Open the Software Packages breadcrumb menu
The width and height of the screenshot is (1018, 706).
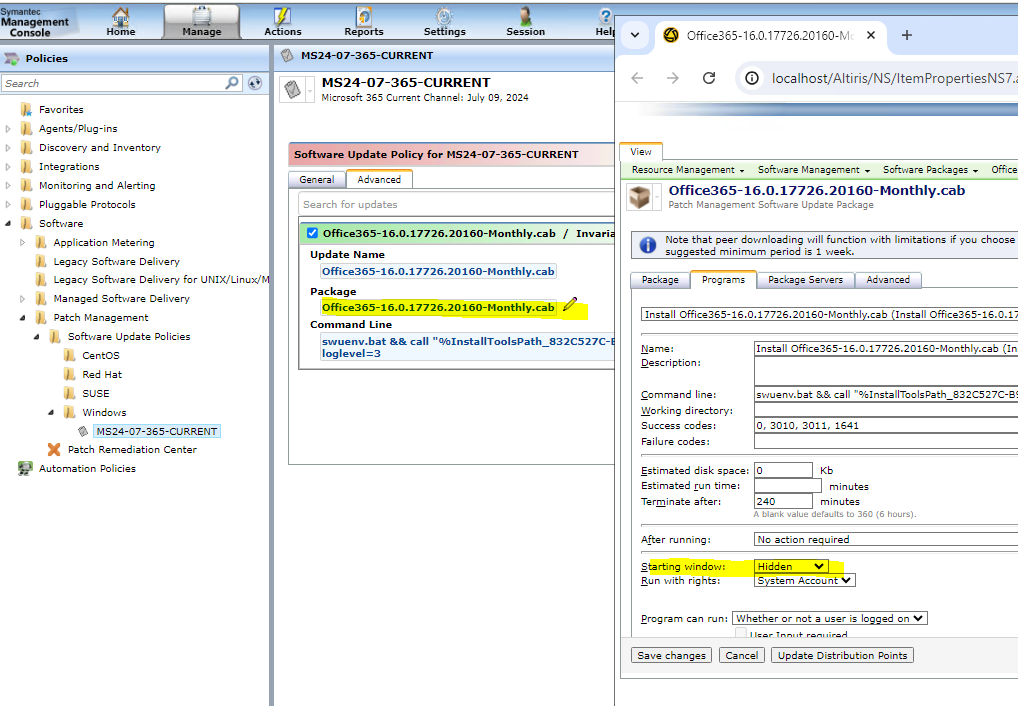pos(930,170)
